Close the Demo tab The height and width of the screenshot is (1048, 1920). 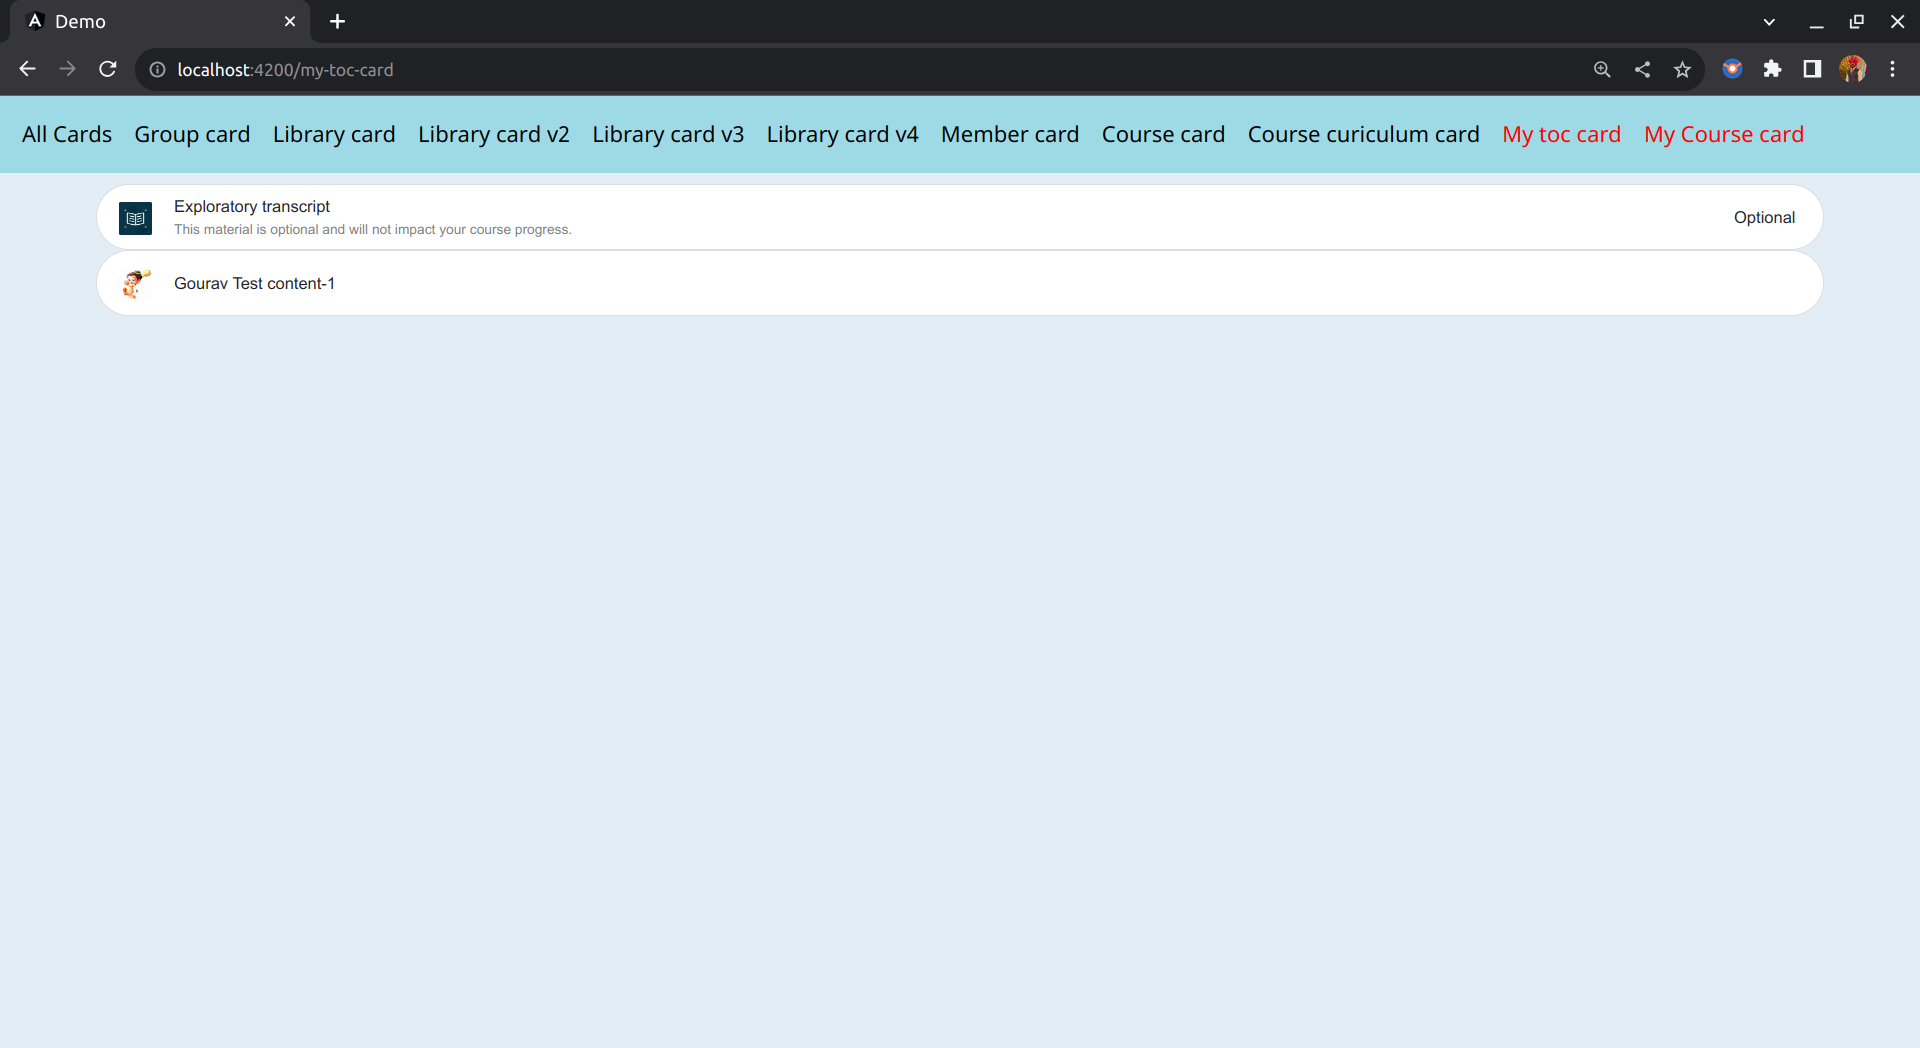290,21
